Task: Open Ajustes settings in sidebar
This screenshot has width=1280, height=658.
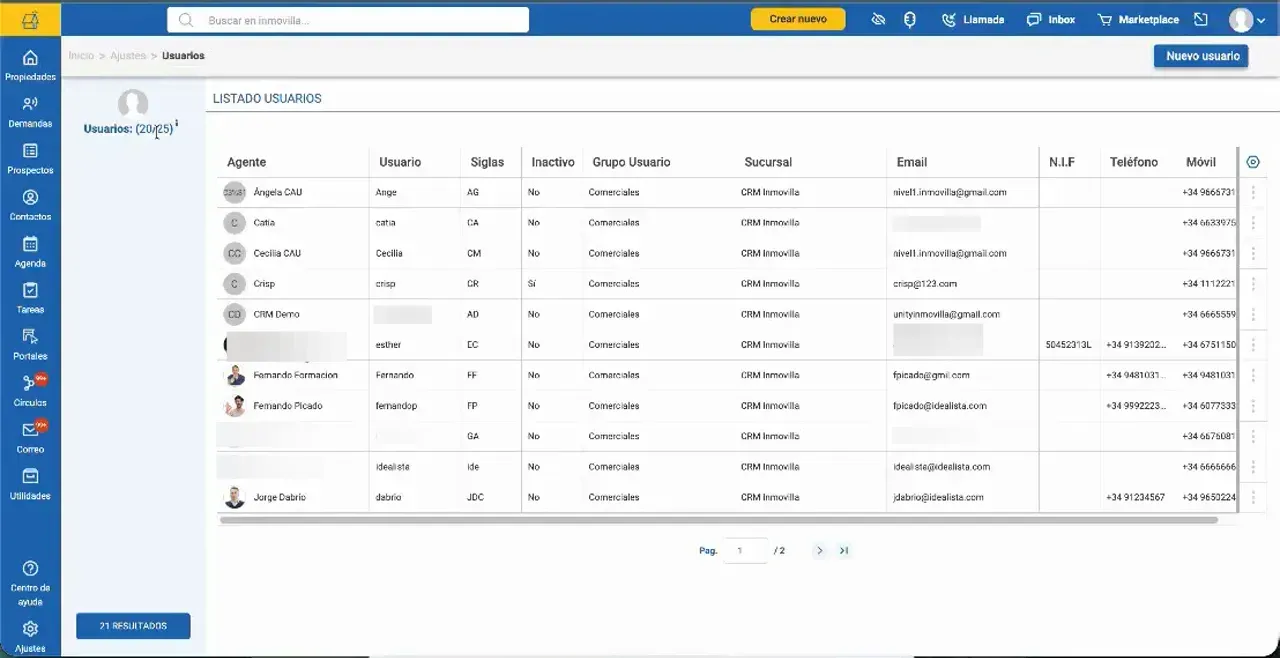Action: (x=30, y=636)
